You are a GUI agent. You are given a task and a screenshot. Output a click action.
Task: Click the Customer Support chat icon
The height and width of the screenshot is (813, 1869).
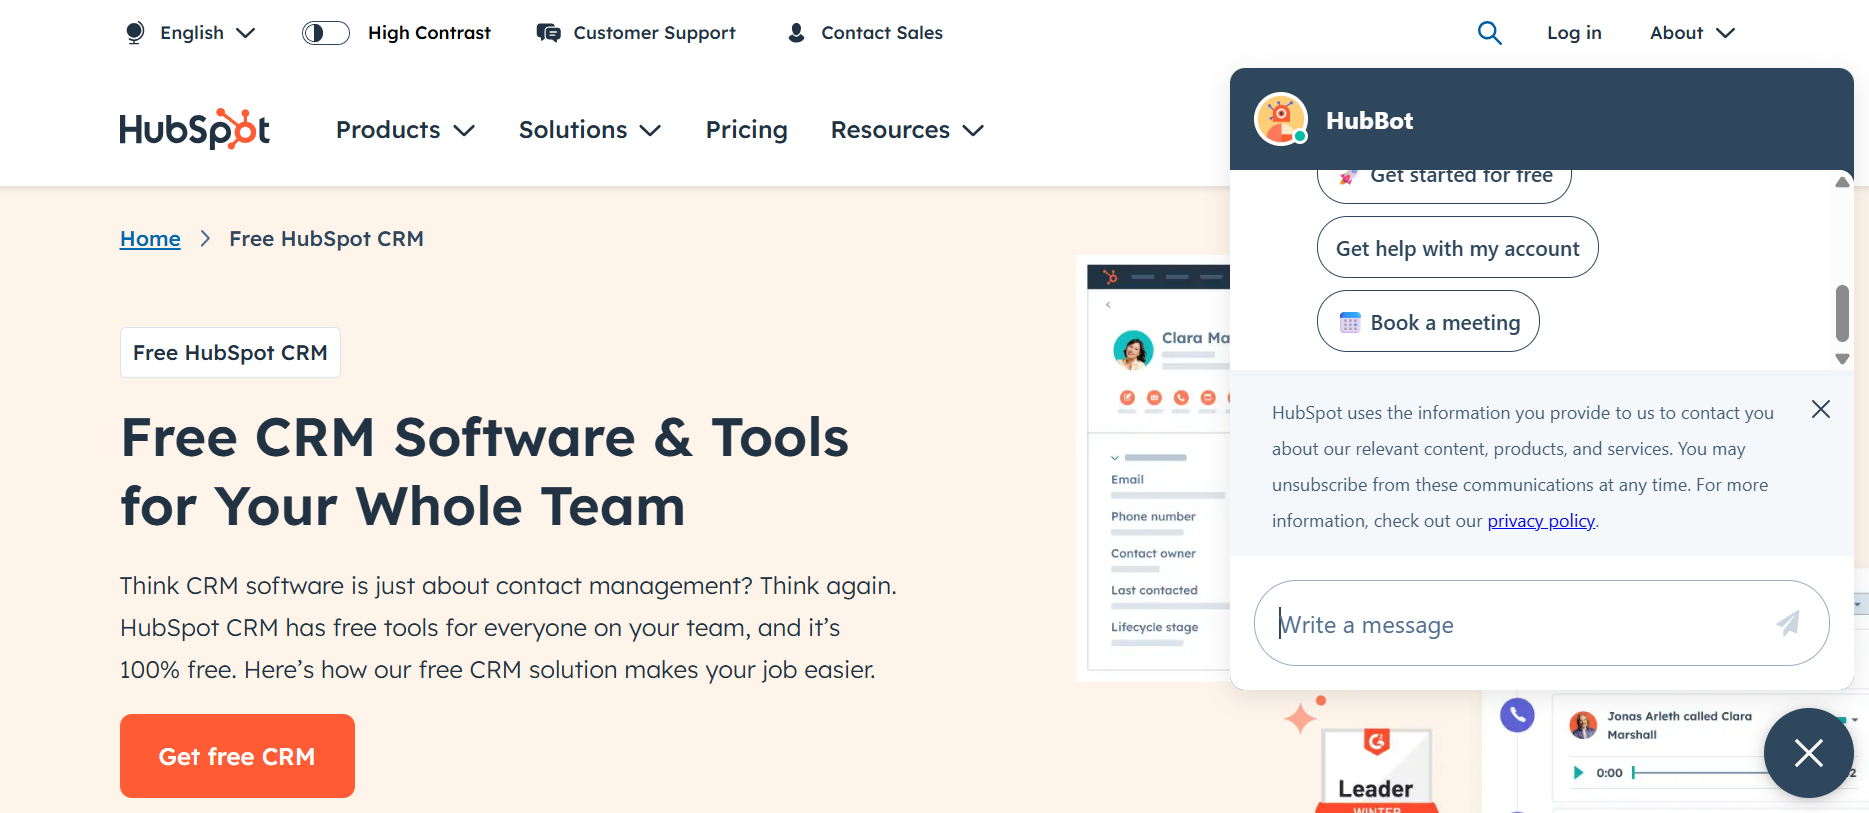[x=548, y=33]
